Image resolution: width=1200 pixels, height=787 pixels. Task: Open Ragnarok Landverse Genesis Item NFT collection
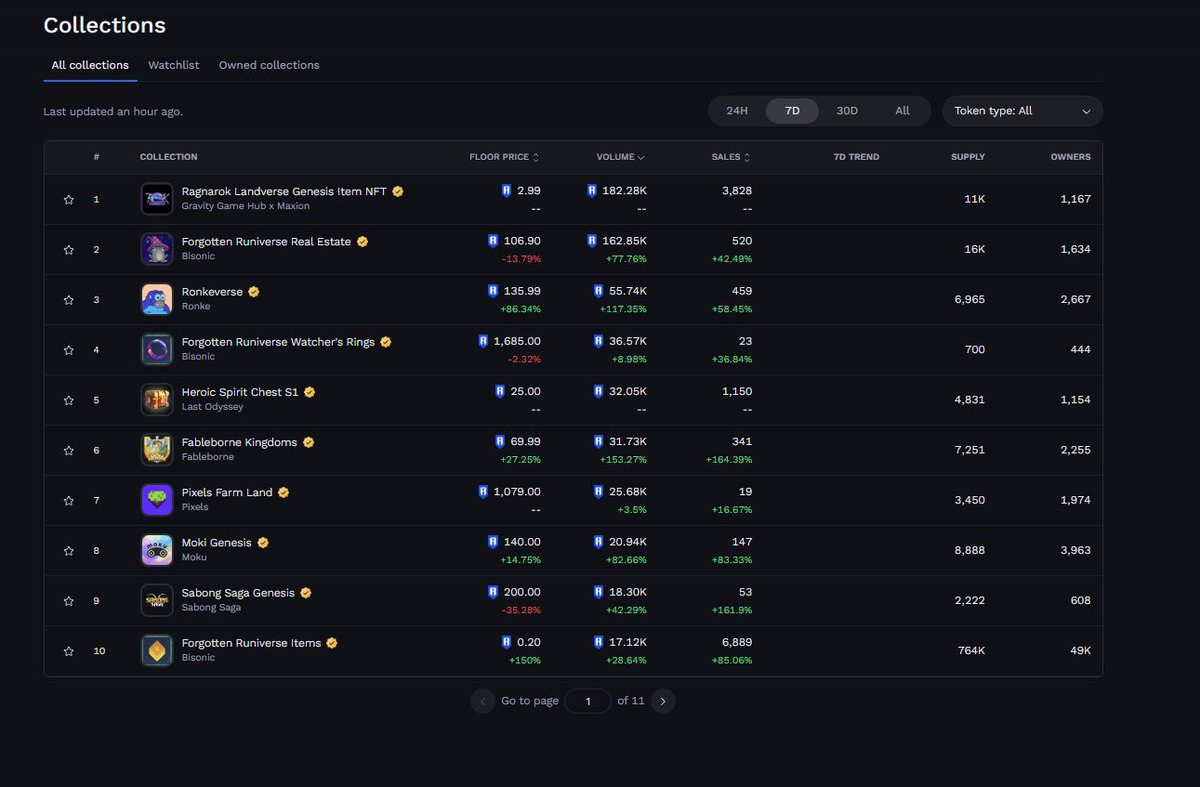click(284, 191)
